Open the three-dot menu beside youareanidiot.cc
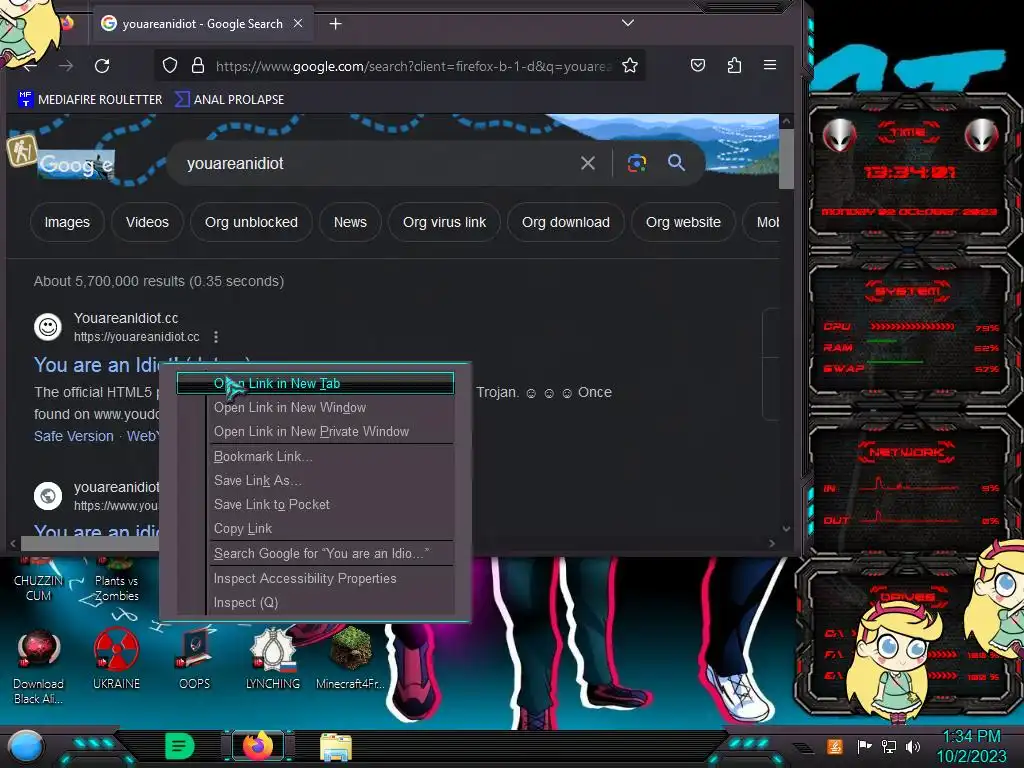The height and width of the screenshot is (768, 1024). (216, 336)
